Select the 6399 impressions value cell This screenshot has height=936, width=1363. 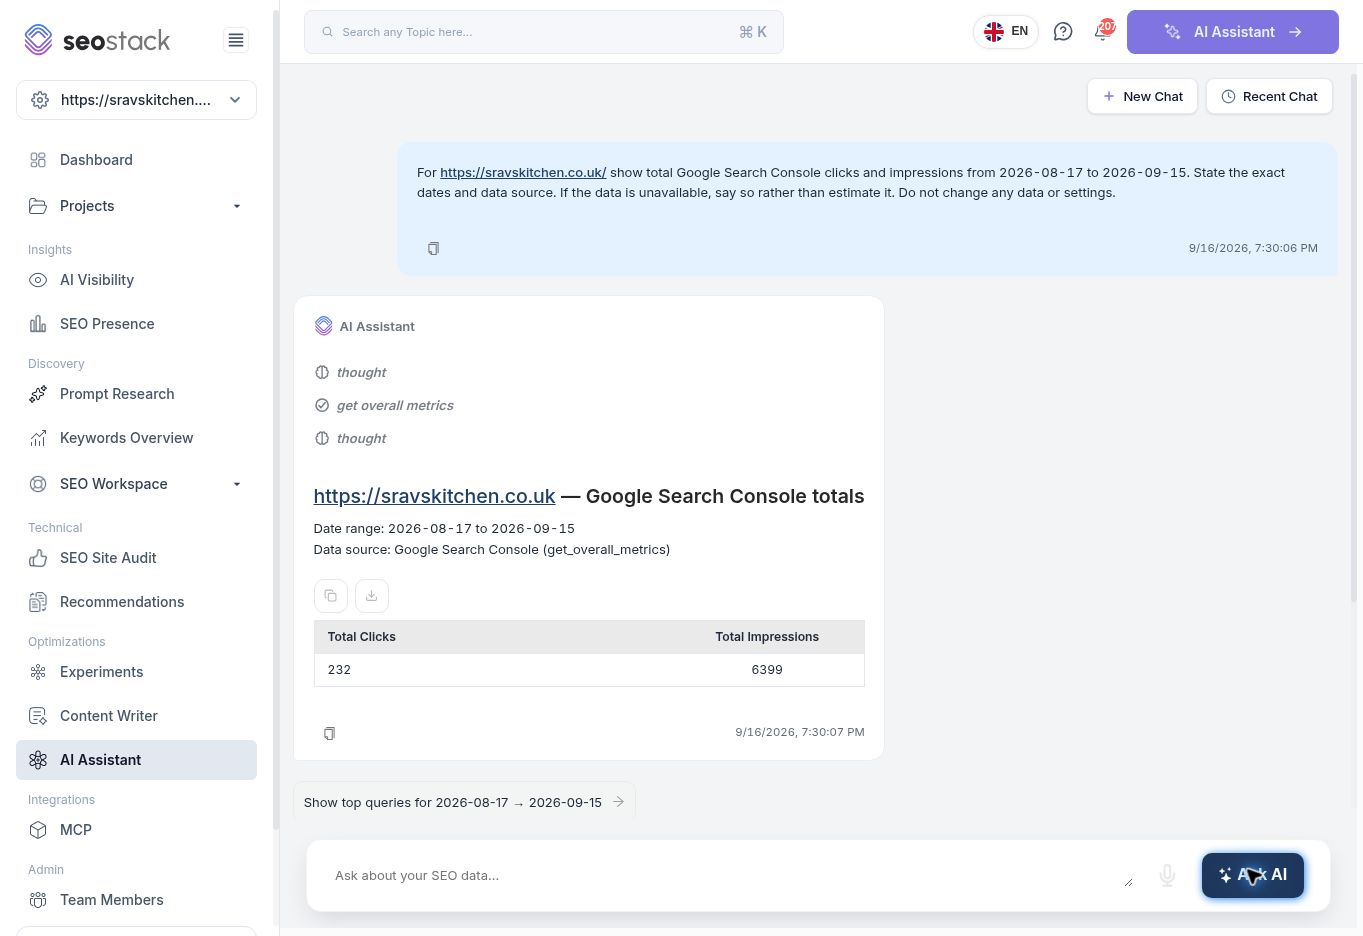pos(767,670)
